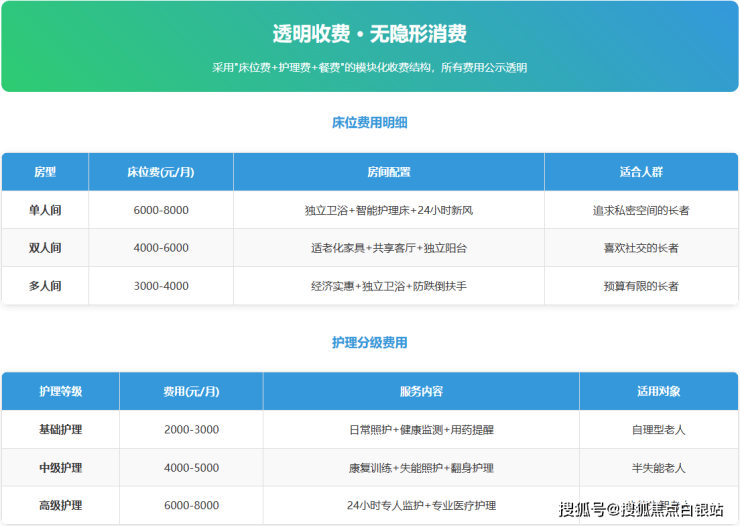
Task: Select the 适老化家具+共享客厅+独立阳台 cell
Action: pyautogui.click(x=388, y=248)
